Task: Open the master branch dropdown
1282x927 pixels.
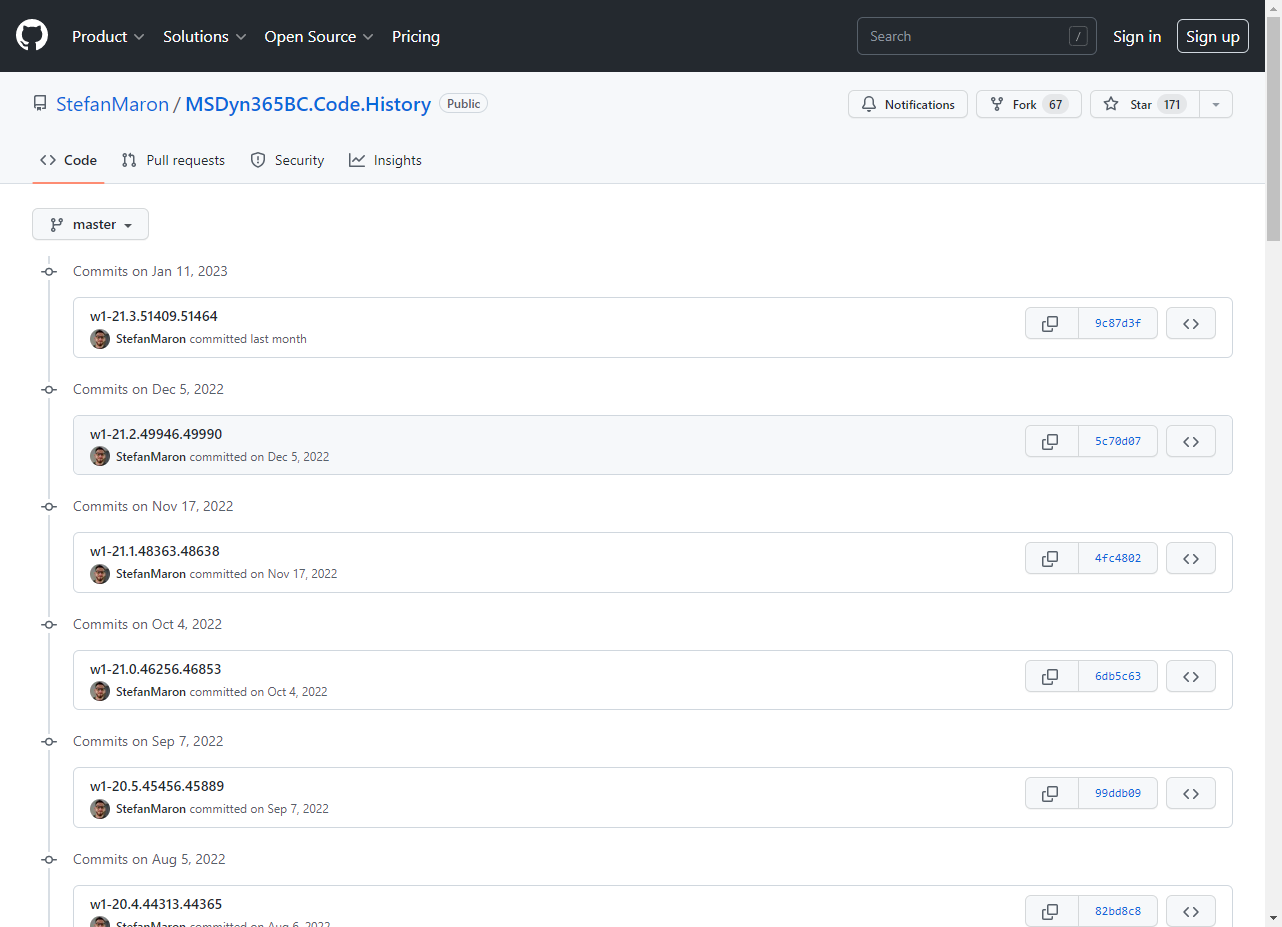Action: 91,225
